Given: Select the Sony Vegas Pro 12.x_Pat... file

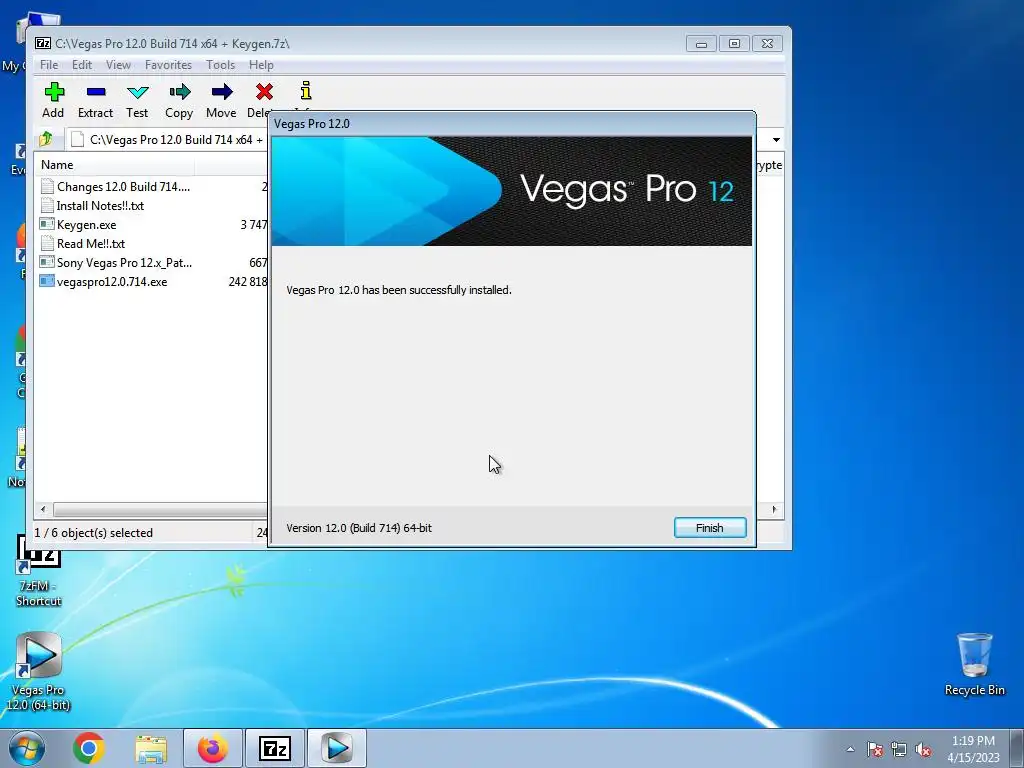Looking at the screenshot, I should [x=124, y=263].
